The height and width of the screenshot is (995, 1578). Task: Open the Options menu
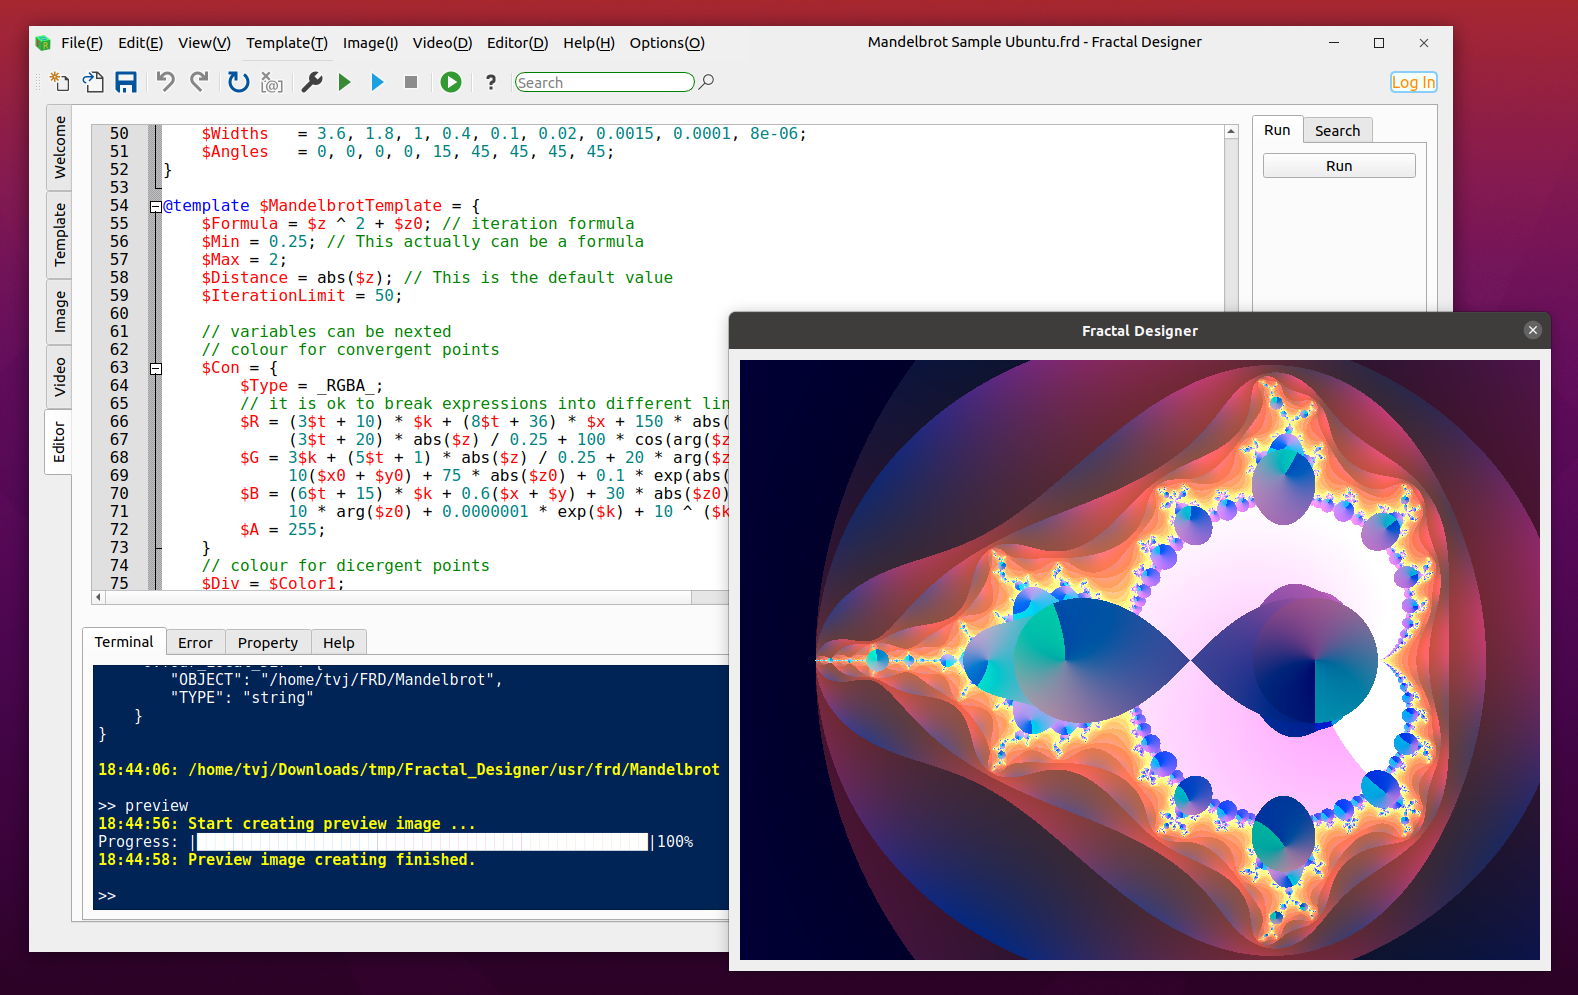[x=667, y=43]
